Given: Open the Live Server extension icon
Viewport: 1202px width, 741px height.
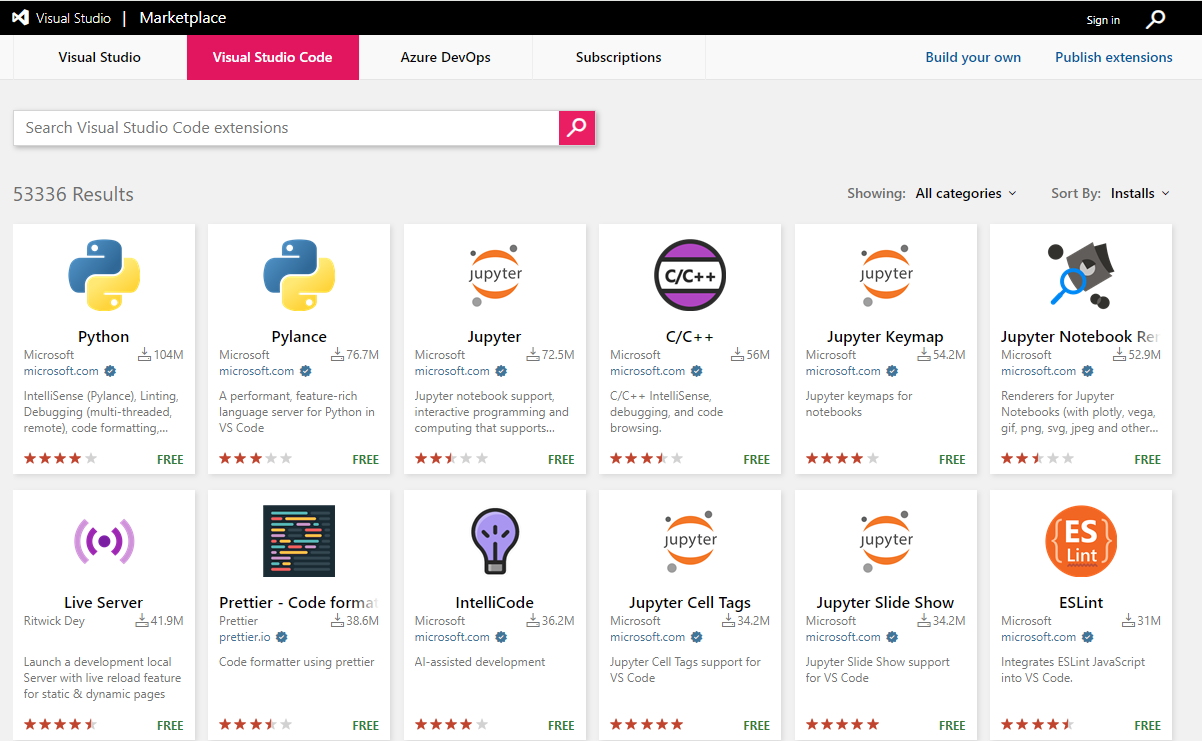Looking at the screenshot, I should point(104,541).
